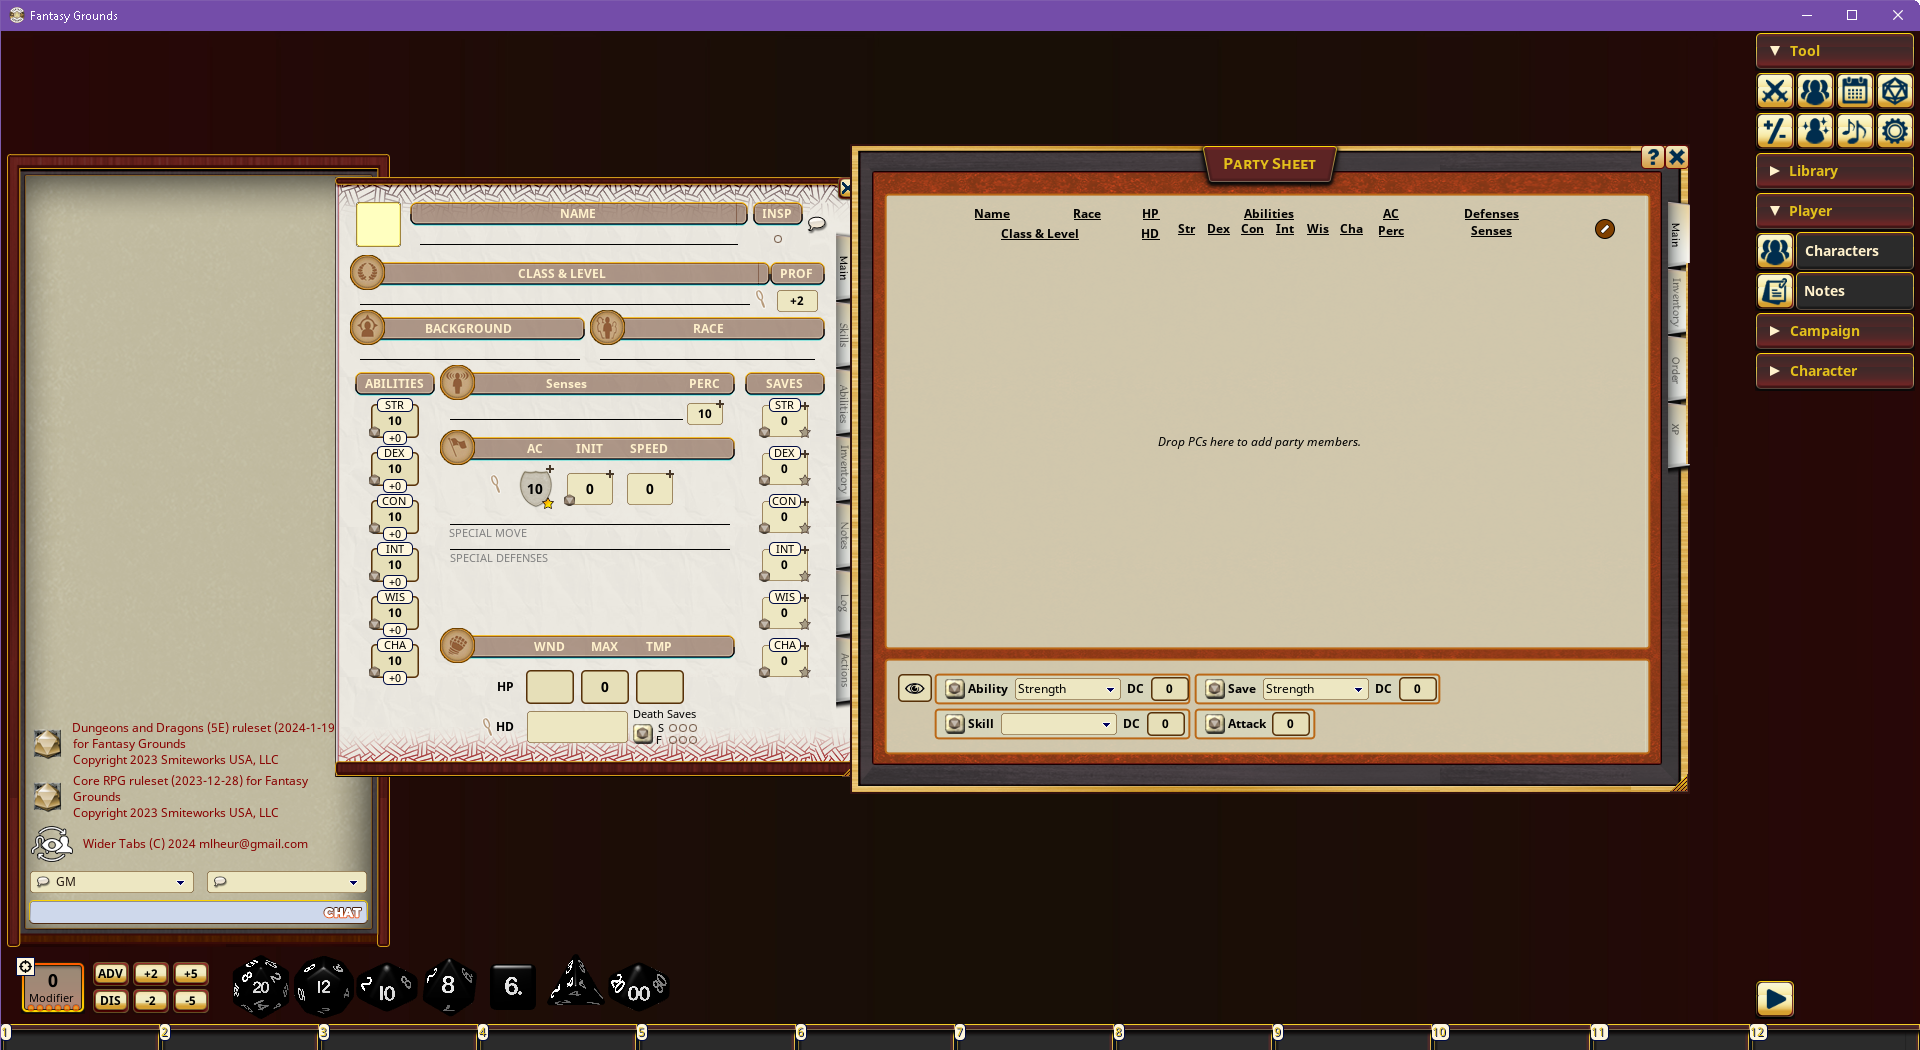Open the GM speaker dropdown in chat
The width and height of the screenshot is (1920, 1050).
pyautogui.click(x=112, y=882)
